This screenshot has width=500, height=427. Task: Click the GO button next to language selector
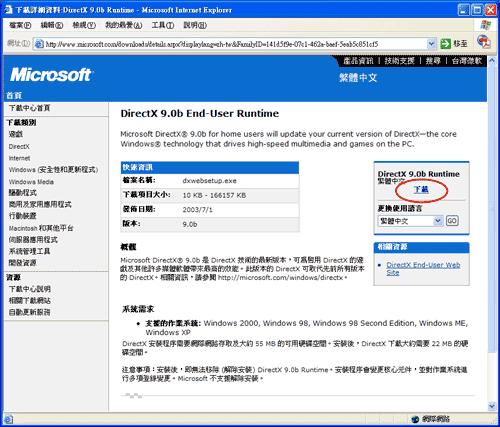coord(452,221)
